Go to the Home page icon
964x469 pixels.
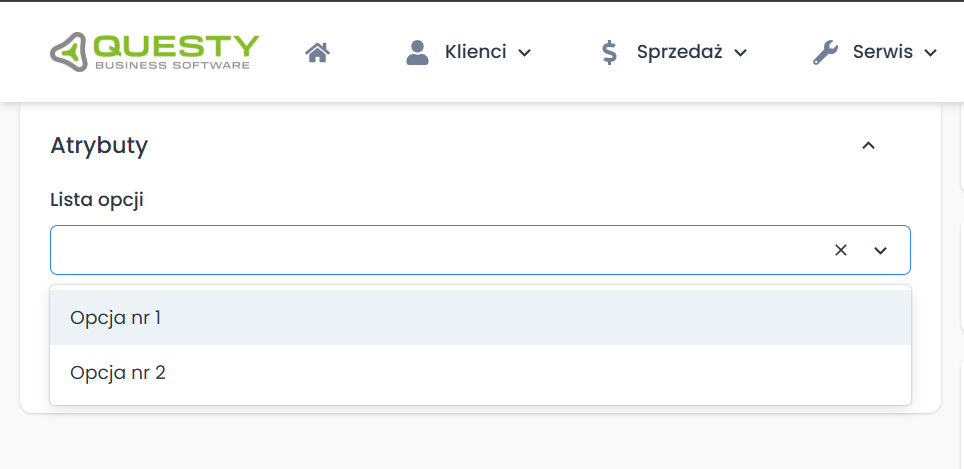(317, 52)
